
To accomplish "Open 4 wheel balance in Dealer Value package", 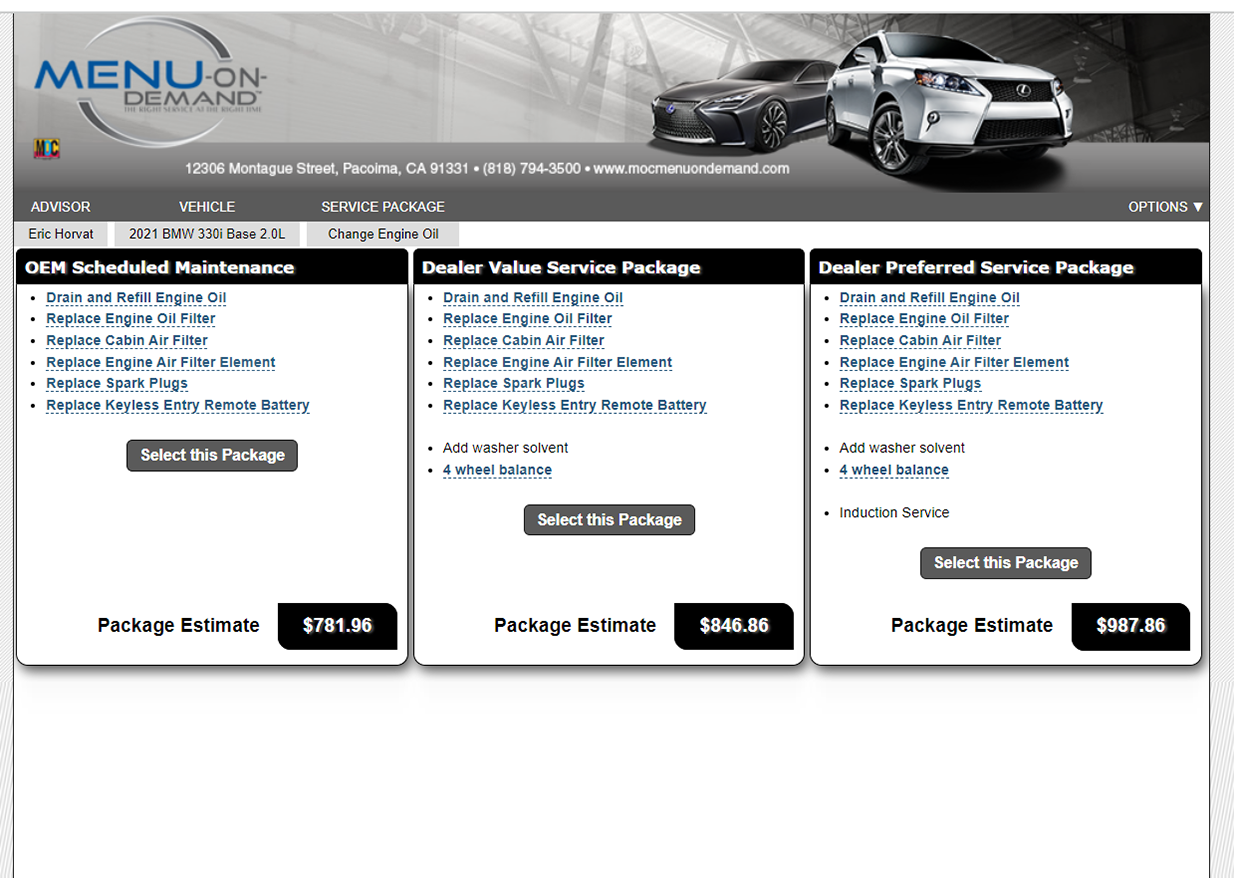I will tap(497, 470).
